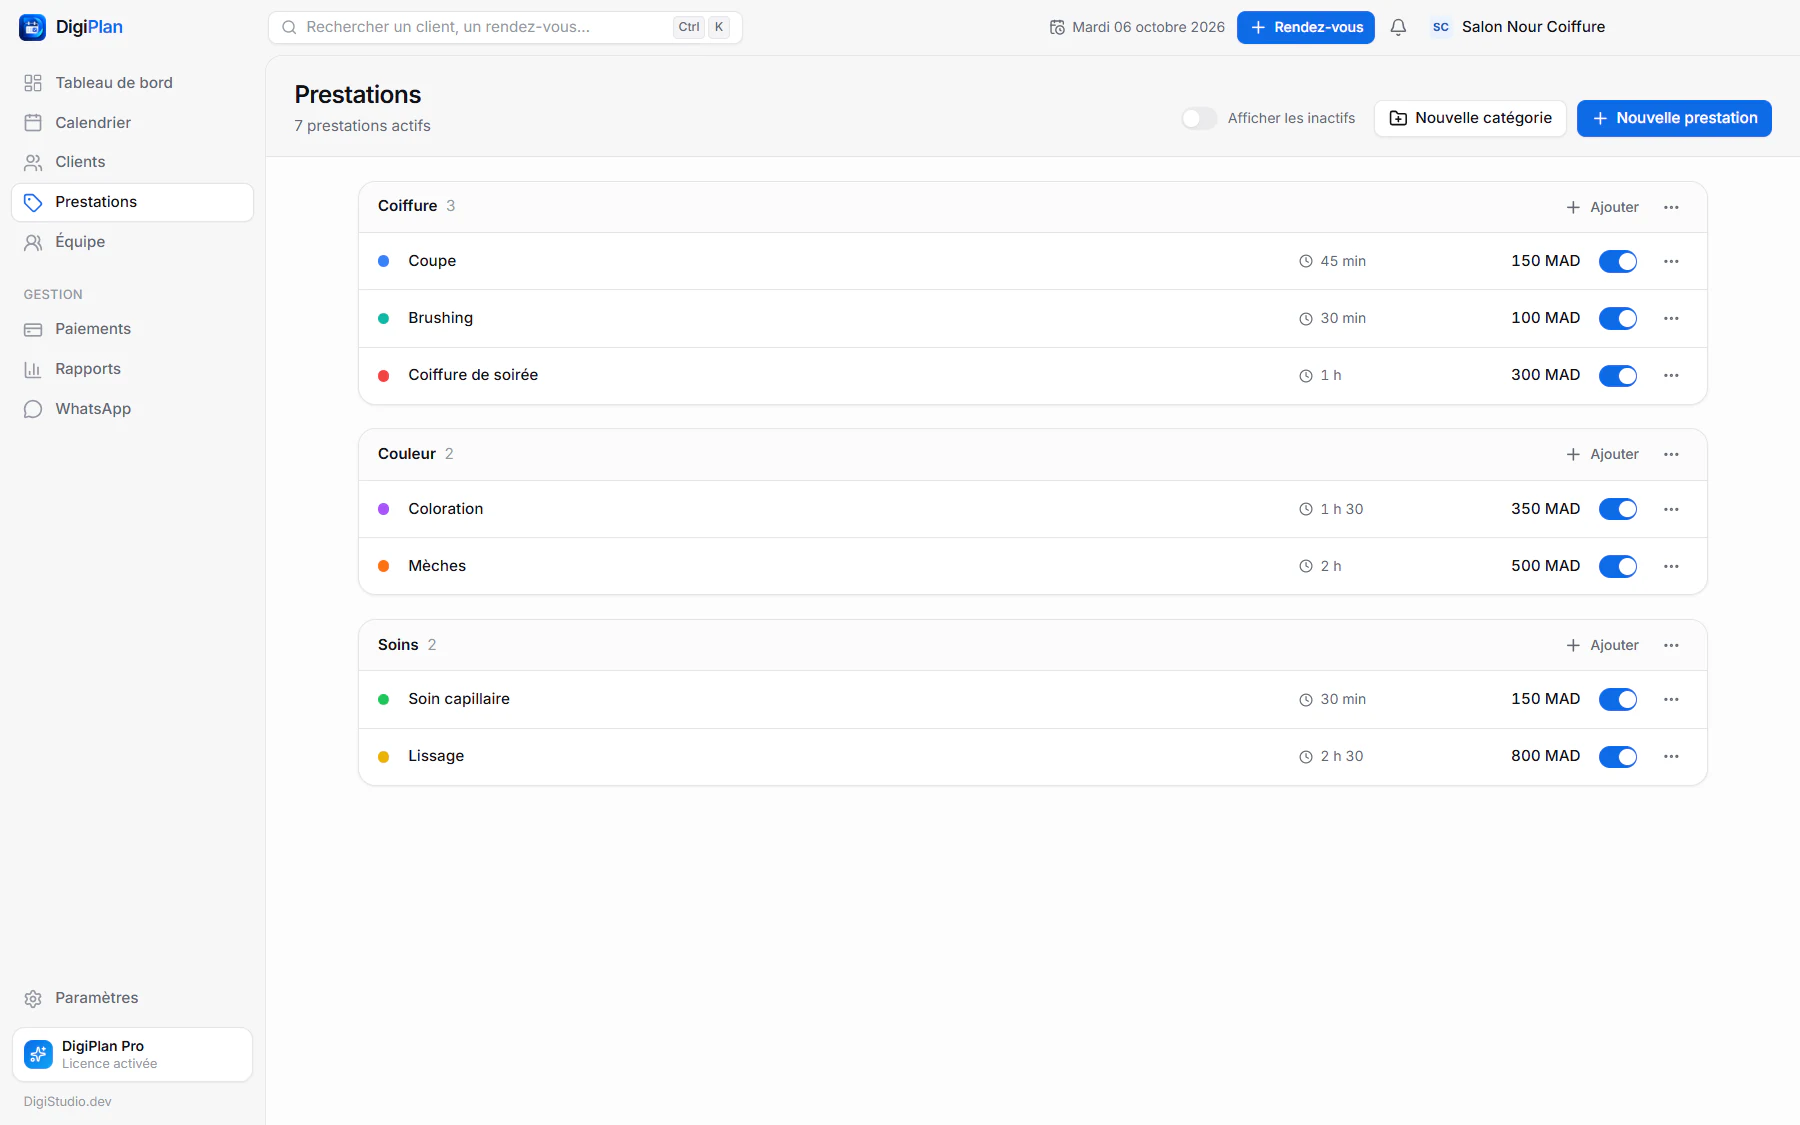Click the SC salon avatar
Image resolution: width=1800 pixels, height=1125 pixels.
tap(1440, 27)
